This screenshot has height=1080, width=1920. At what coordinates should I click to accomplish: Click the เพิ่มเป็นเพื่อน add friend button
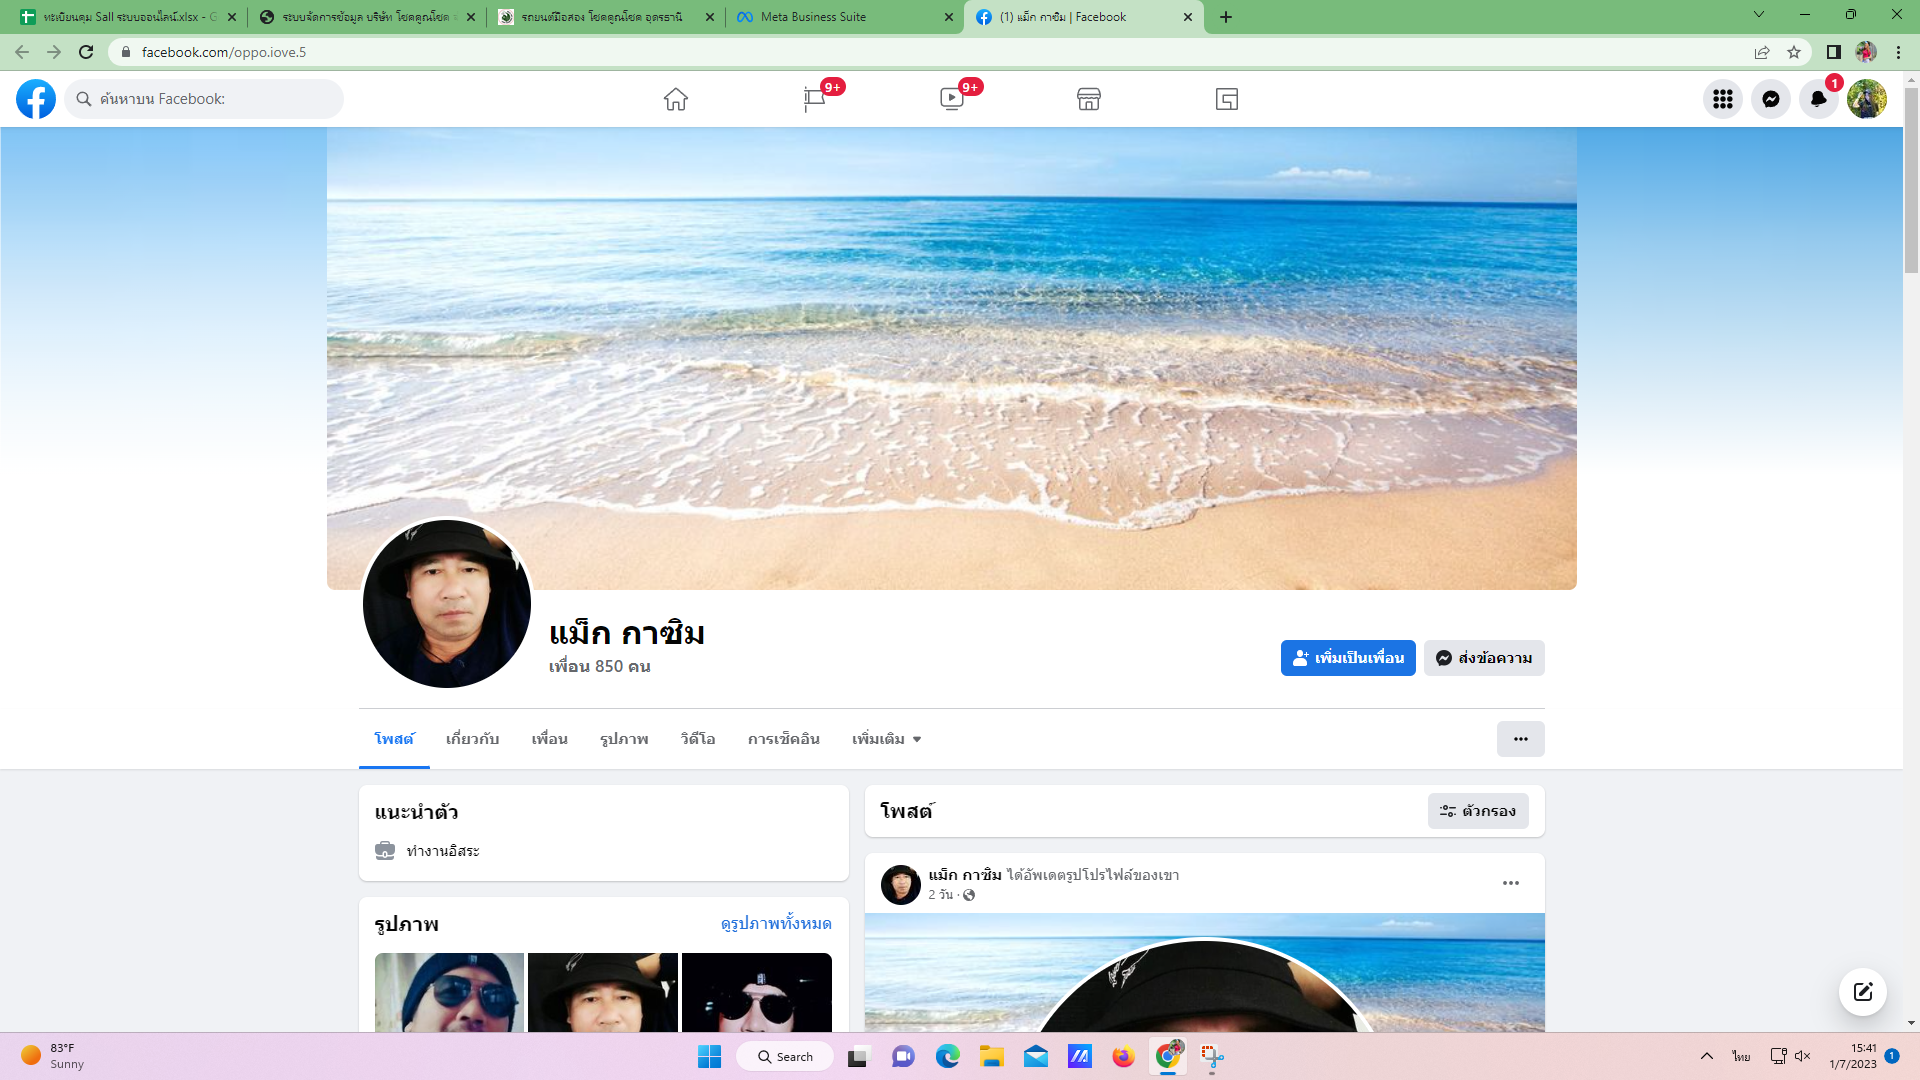(1347, 658)
